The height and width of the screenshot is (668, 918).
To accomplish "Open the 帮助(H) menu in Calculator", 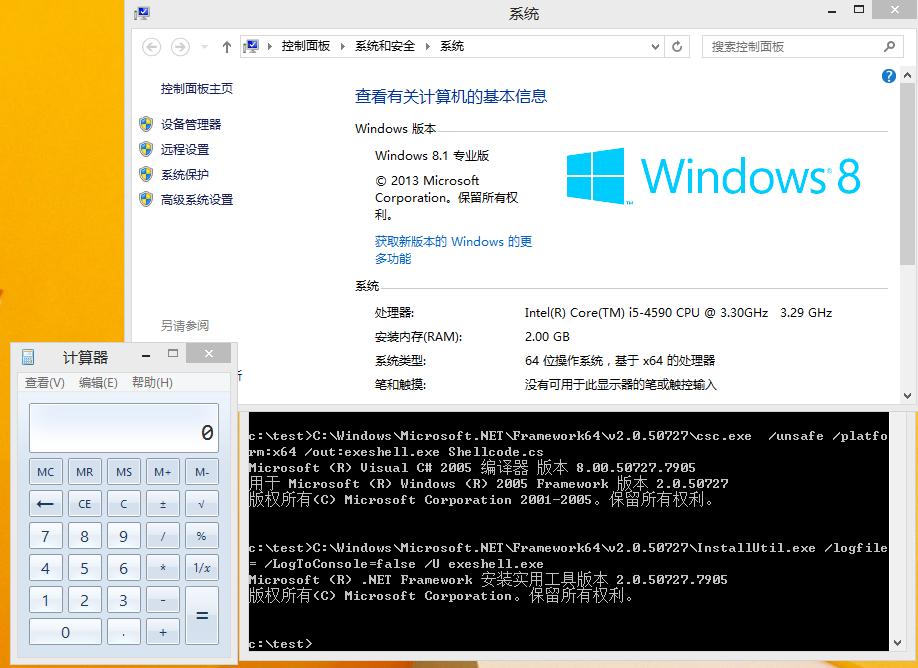I will point(152,383).
